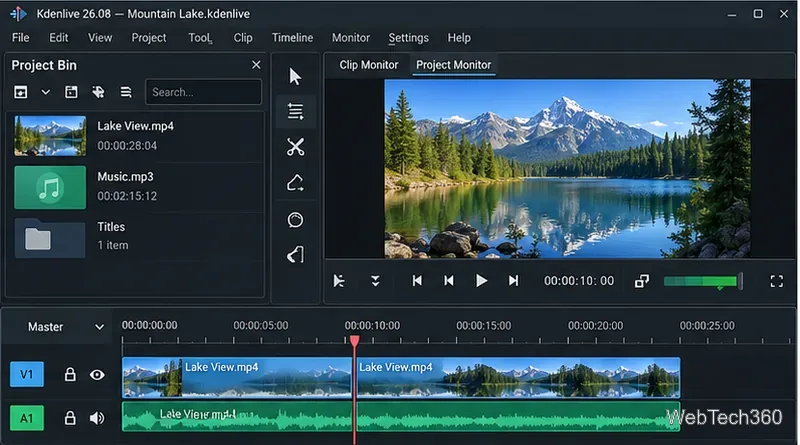This screenshot has width=800, height=445.
Task: Open the Help menu
Action: 459,38
